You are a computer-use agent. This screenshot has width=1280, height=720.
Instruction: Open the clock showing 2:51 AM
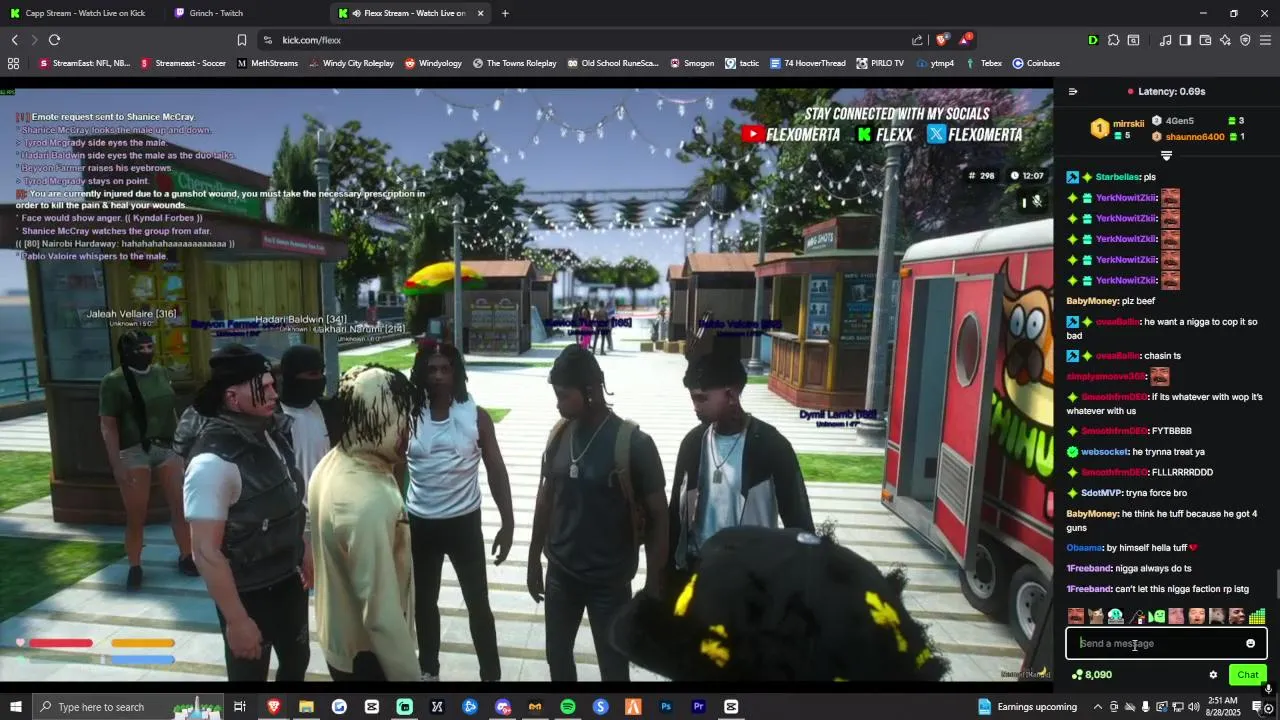point(1222,707)
